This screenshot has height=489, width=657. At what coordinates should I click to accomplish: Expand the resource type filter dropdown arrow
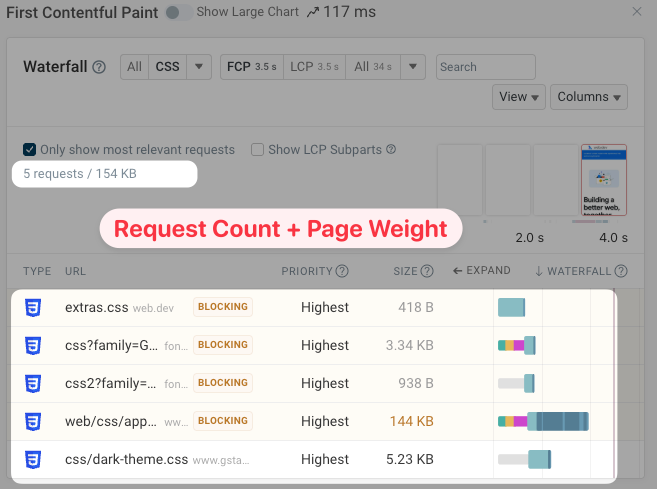199,67
